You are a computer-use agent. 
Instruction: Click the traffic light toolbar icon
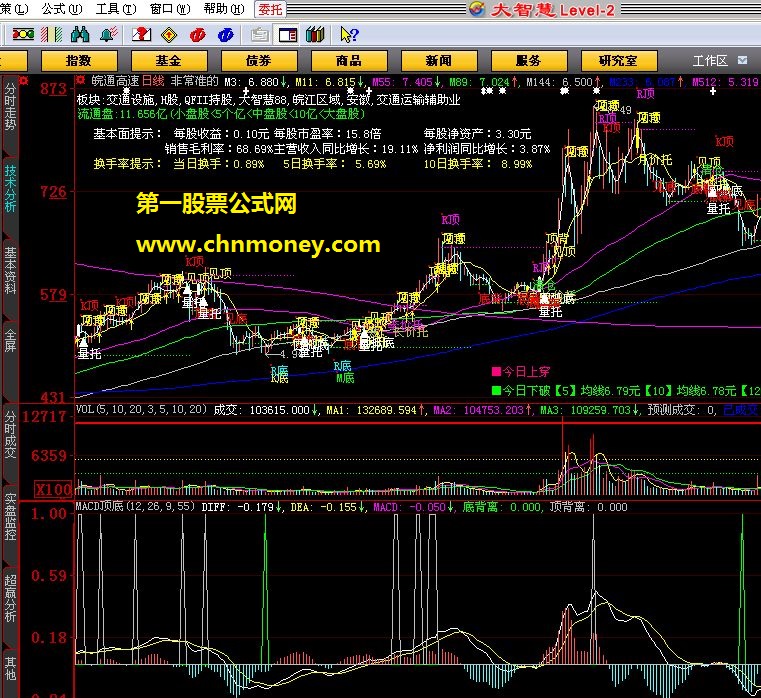pos(23,34)
